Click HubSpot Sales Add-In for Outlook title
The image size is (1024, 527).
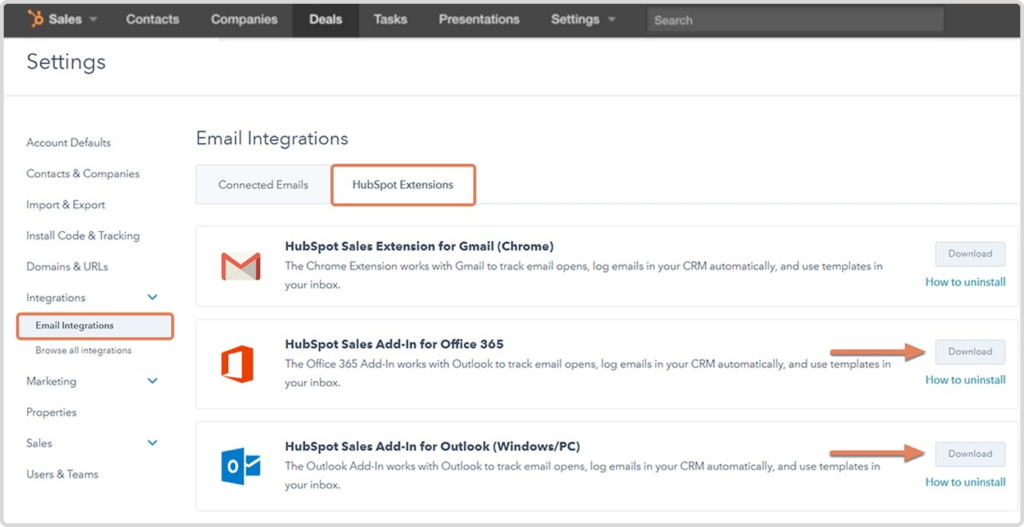[x=432, y=447]
